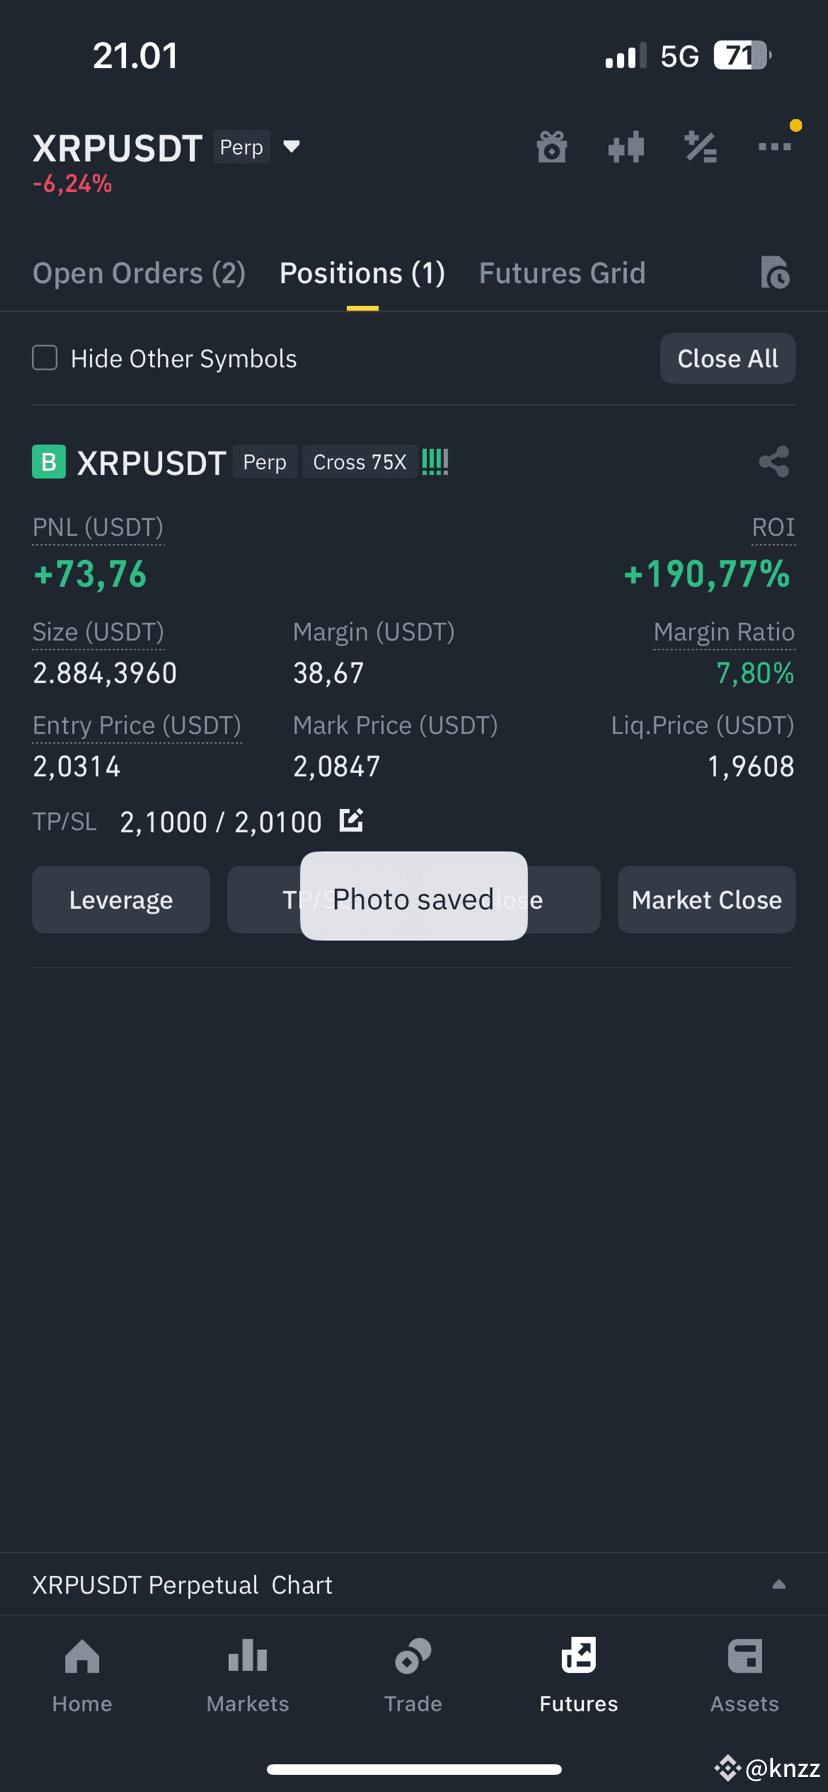Open the percent calculator icon
The image size is (828, 1792).
[x=700, y=147]
